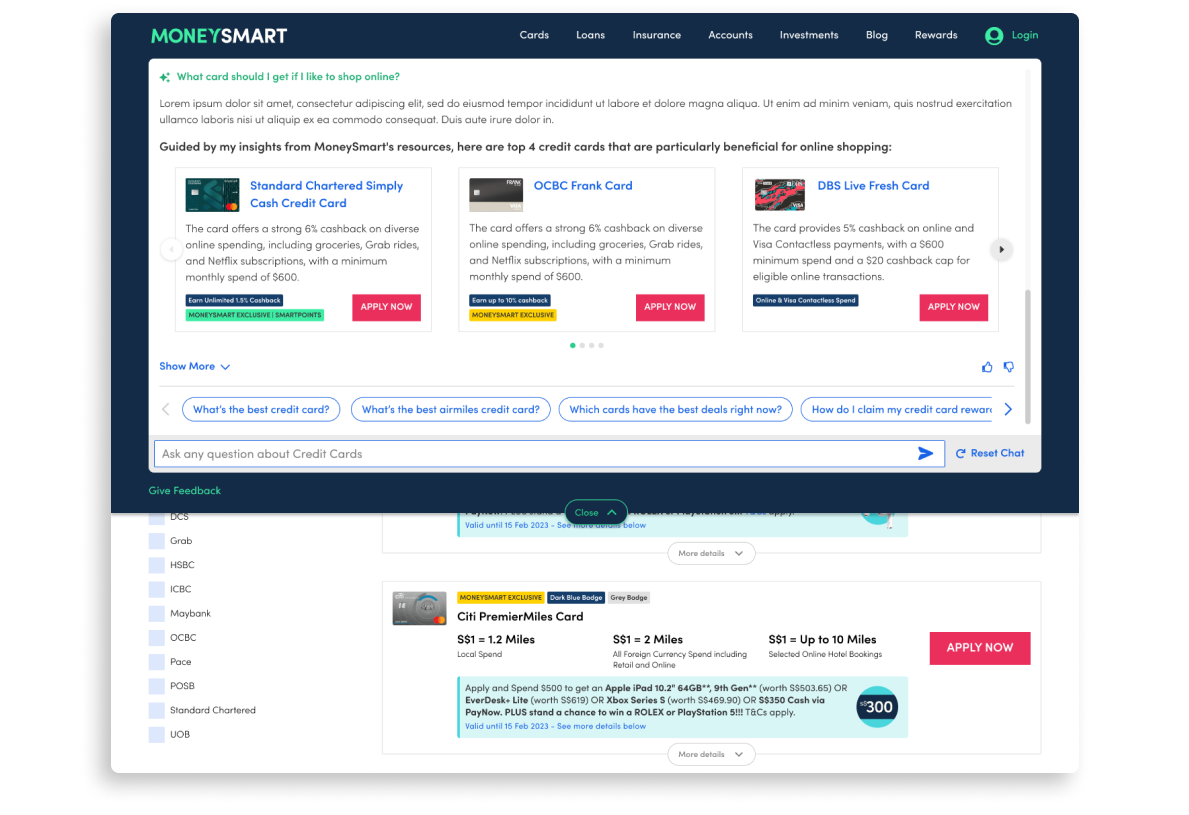Go to previous card carousel arrow
1189x815 pixels.
point(171,249)
